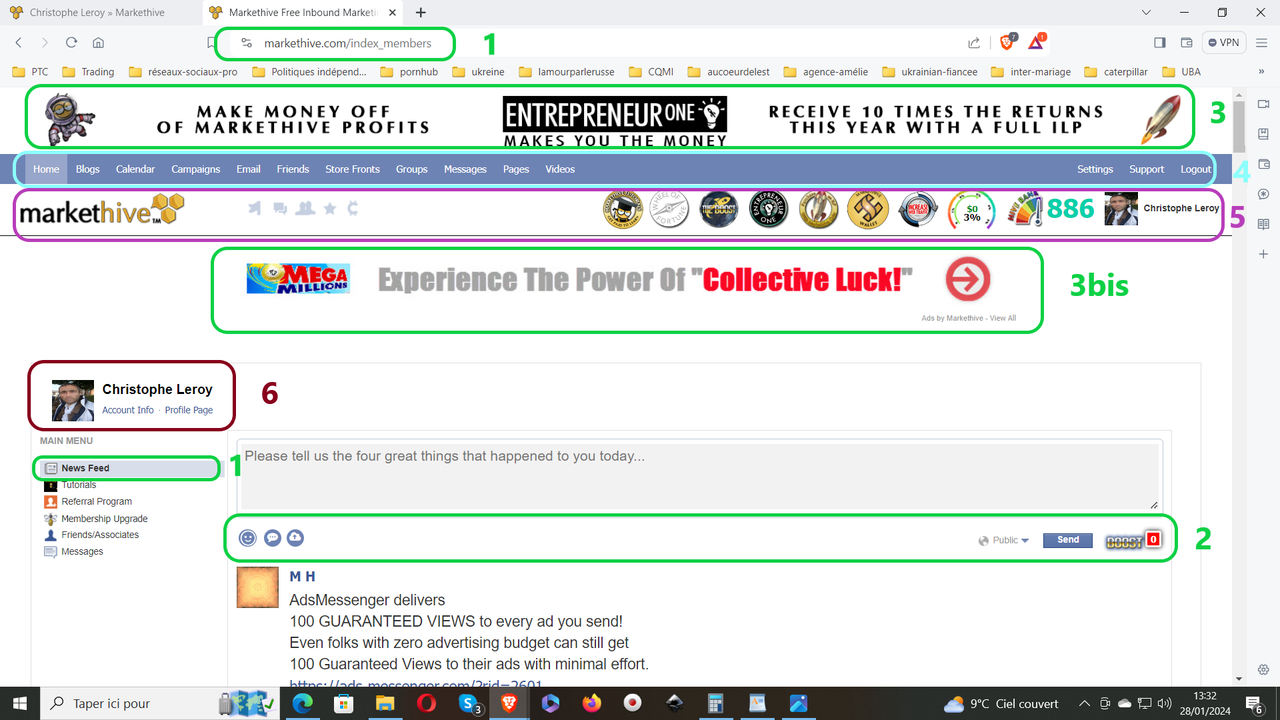Open Friends/Associates in the main menu
The height and width of the screenshot is (720, 1280).
[100, 535]
